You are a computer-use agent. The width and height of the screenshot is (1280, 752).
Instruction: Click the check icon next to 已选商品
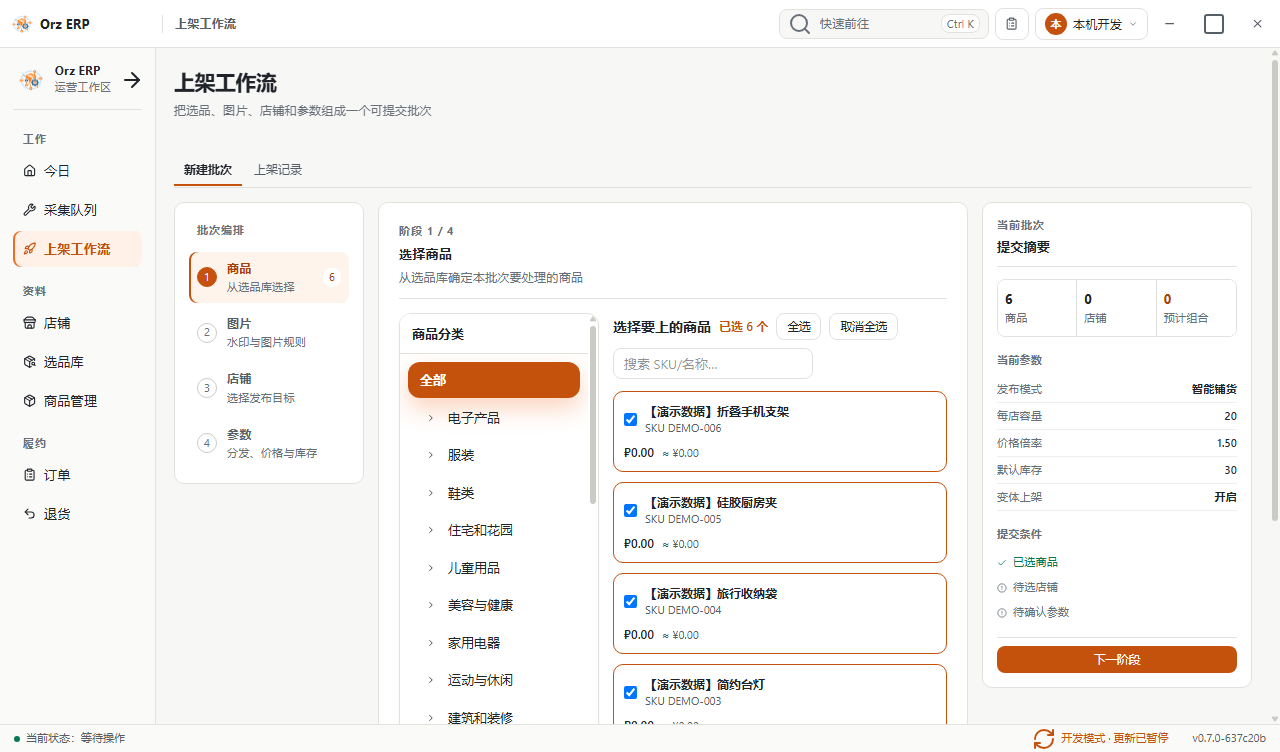coord(1002,562)
